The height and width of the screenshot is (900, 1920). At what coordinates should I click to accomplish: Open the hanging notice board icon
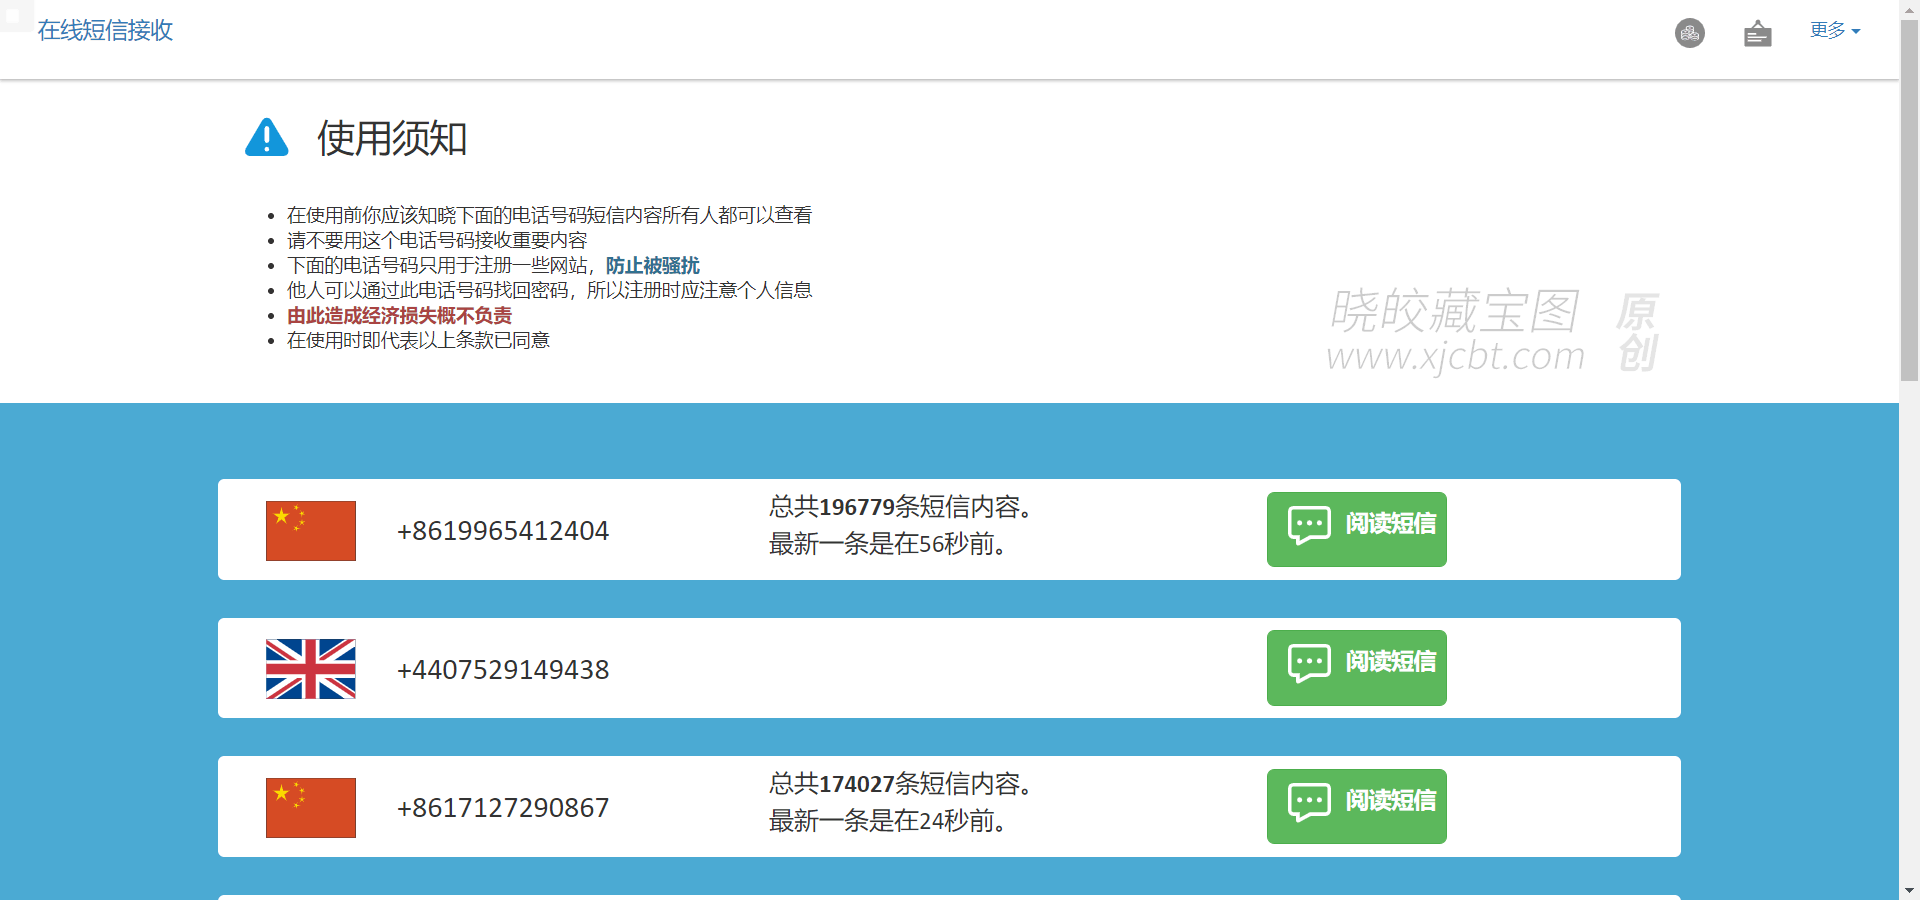[1758, 33]
